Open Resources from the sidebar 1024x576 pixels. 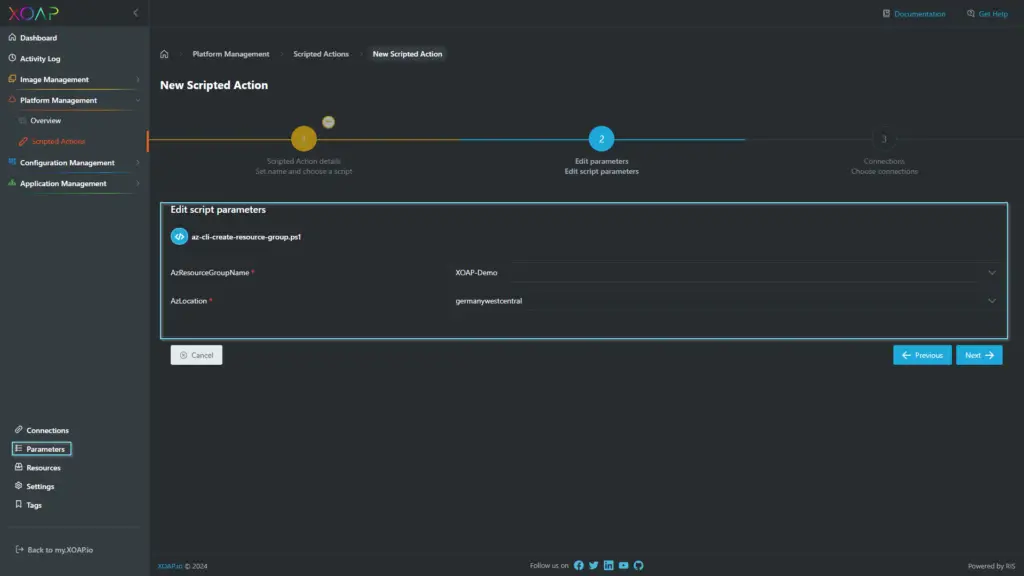(x=43, y=468)
